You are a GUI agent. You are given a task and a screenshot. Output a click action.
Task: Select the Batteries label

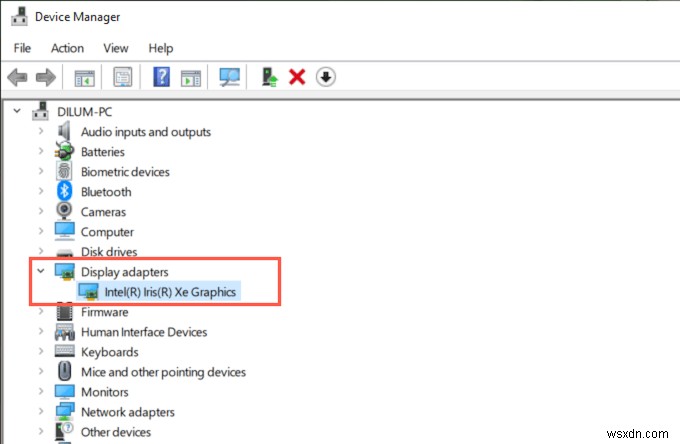[x=103, y=152]
